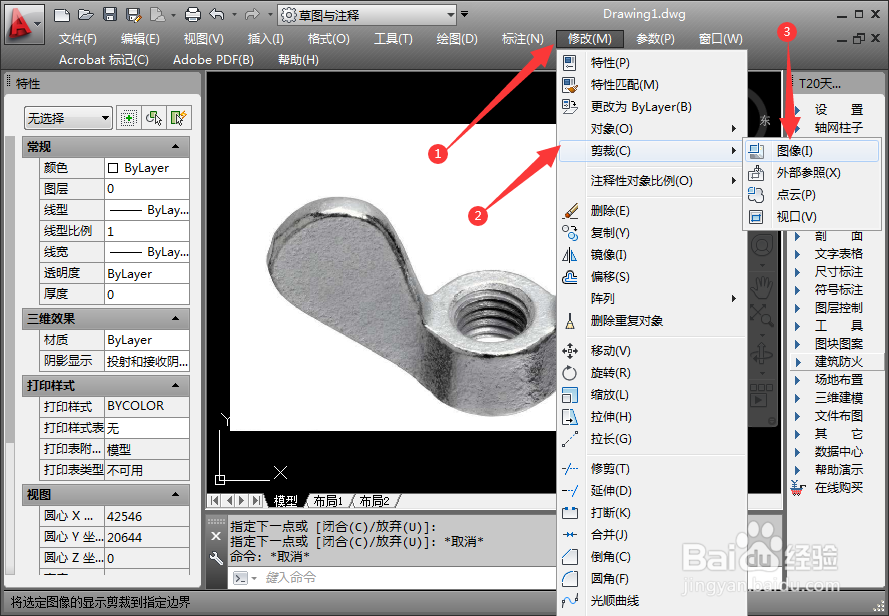889x616 pixels.
Task: Collapse the 视图 section
Action: (175, 494)
